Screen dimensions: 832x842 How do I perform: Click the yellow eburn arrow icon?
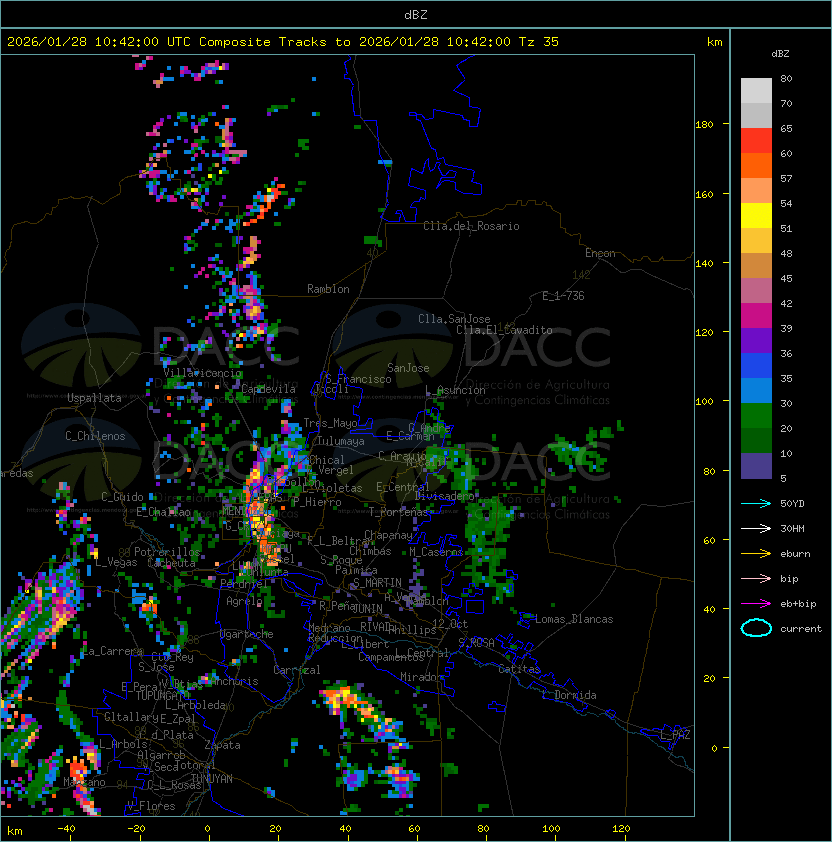coord(756,554)
